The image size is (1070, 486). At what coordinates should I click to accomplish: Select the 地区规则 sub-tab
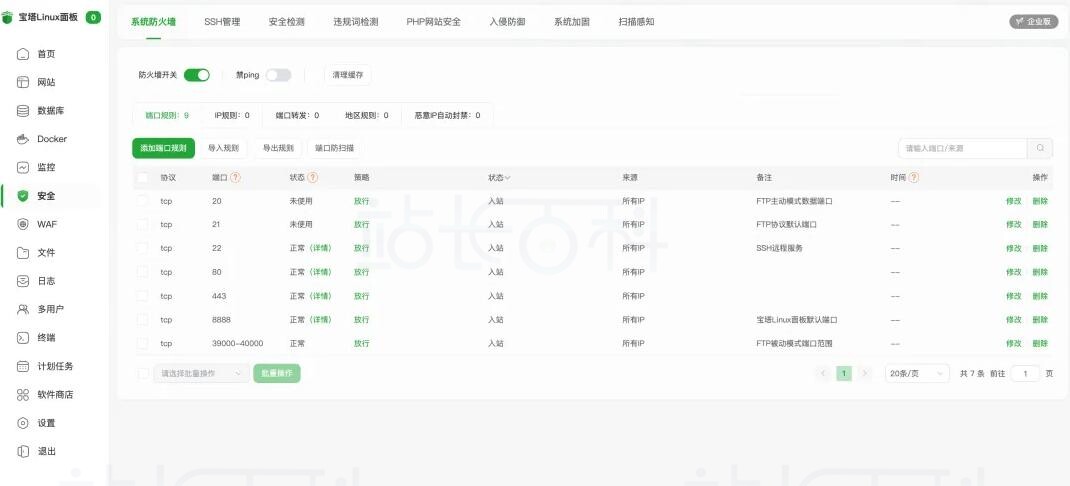click(367, 115)
